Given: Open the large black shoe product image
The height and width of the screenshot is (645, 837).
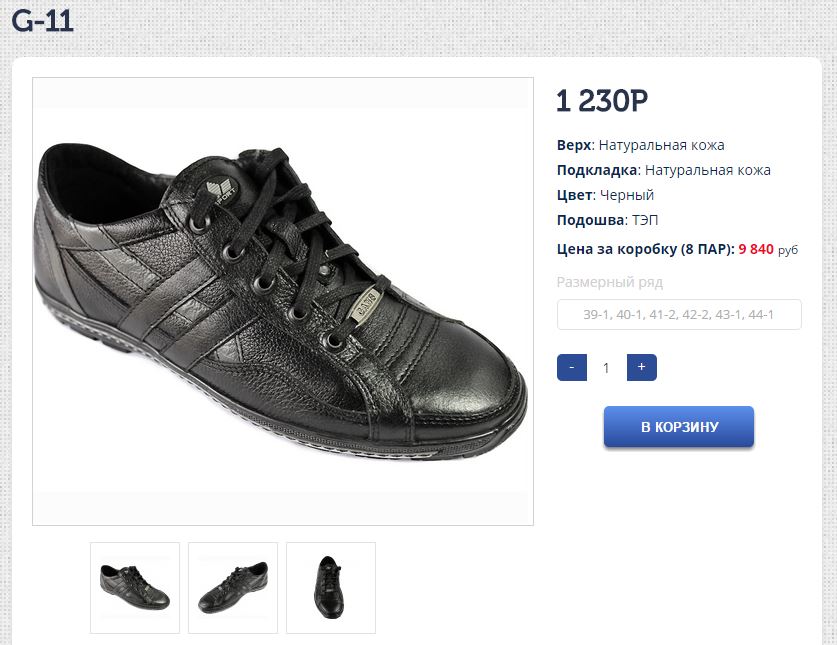Looking at the screenshot, I should click(x=282, y=300).
